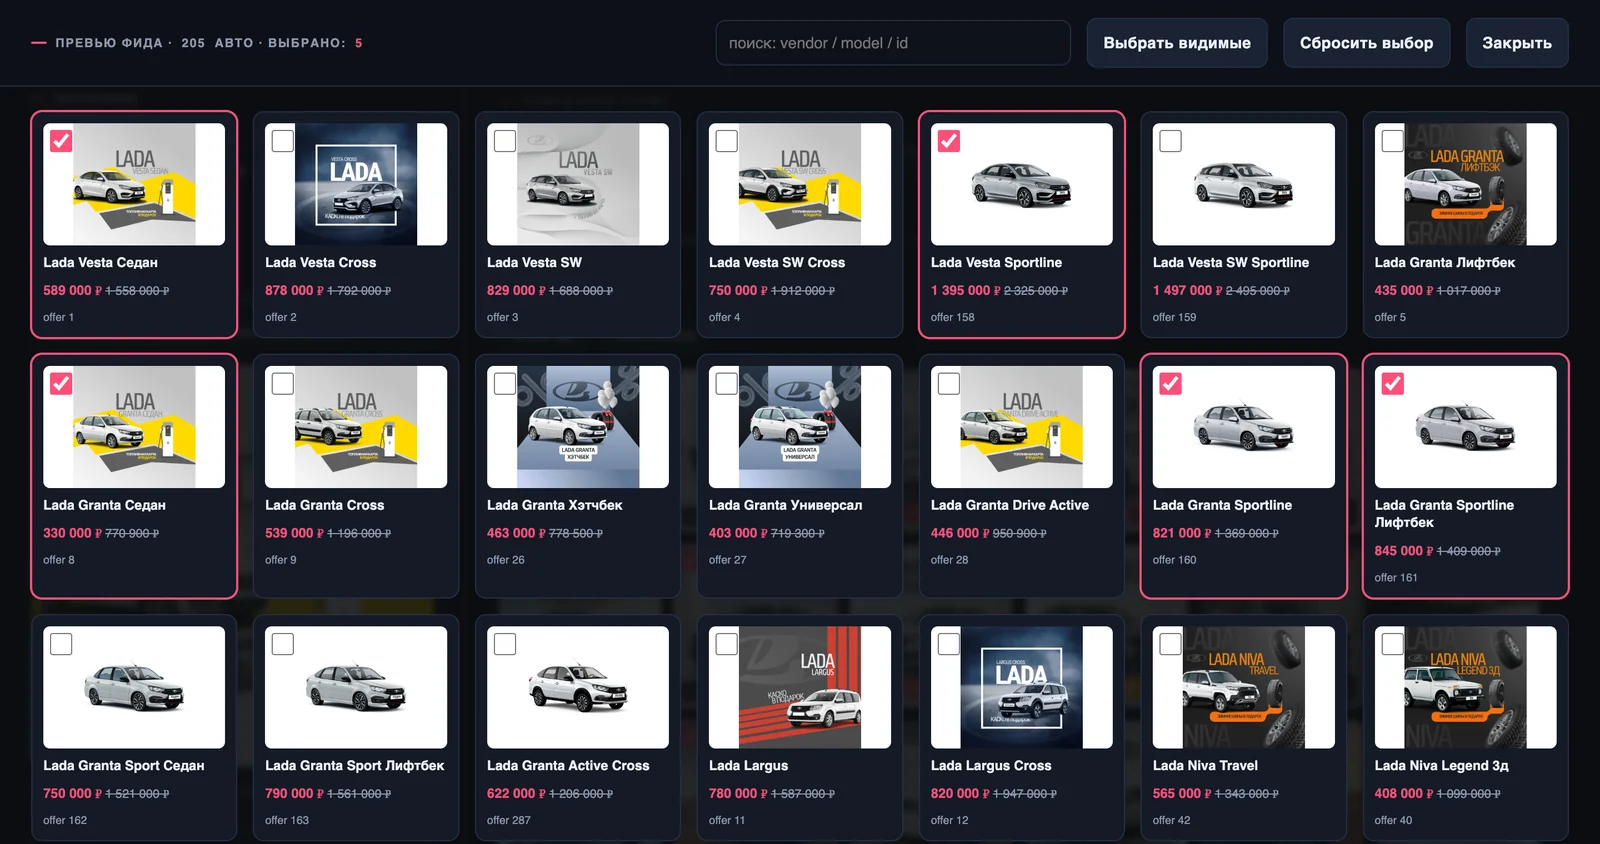Click the Lada Vesta Cross title

click(320, 262)
